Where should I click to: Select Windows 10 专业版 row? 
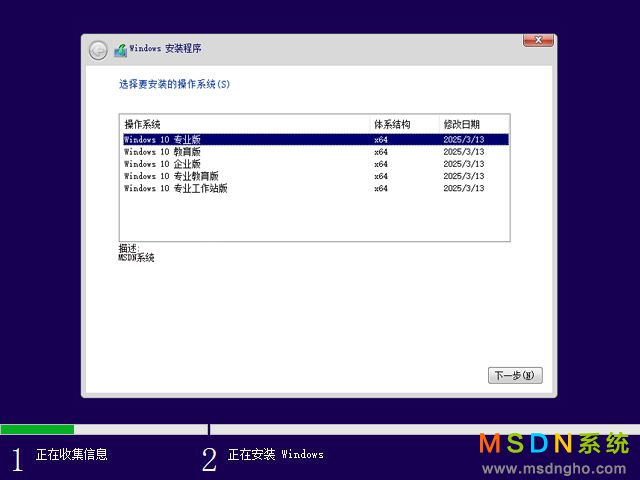[316, 140]
